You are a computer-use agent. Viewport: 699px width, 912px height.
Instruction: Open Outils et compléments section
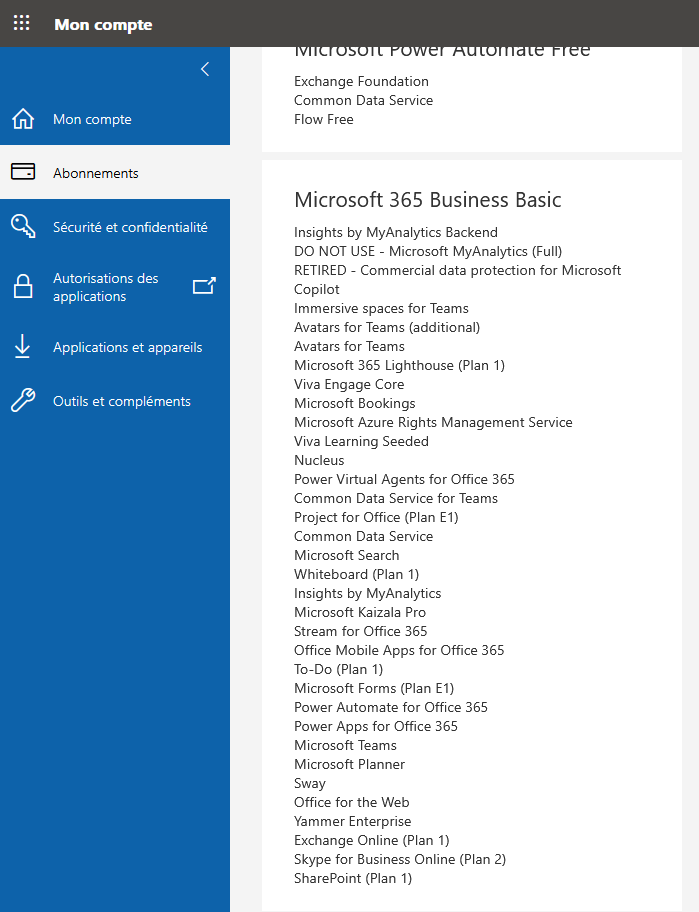(115, 401)
